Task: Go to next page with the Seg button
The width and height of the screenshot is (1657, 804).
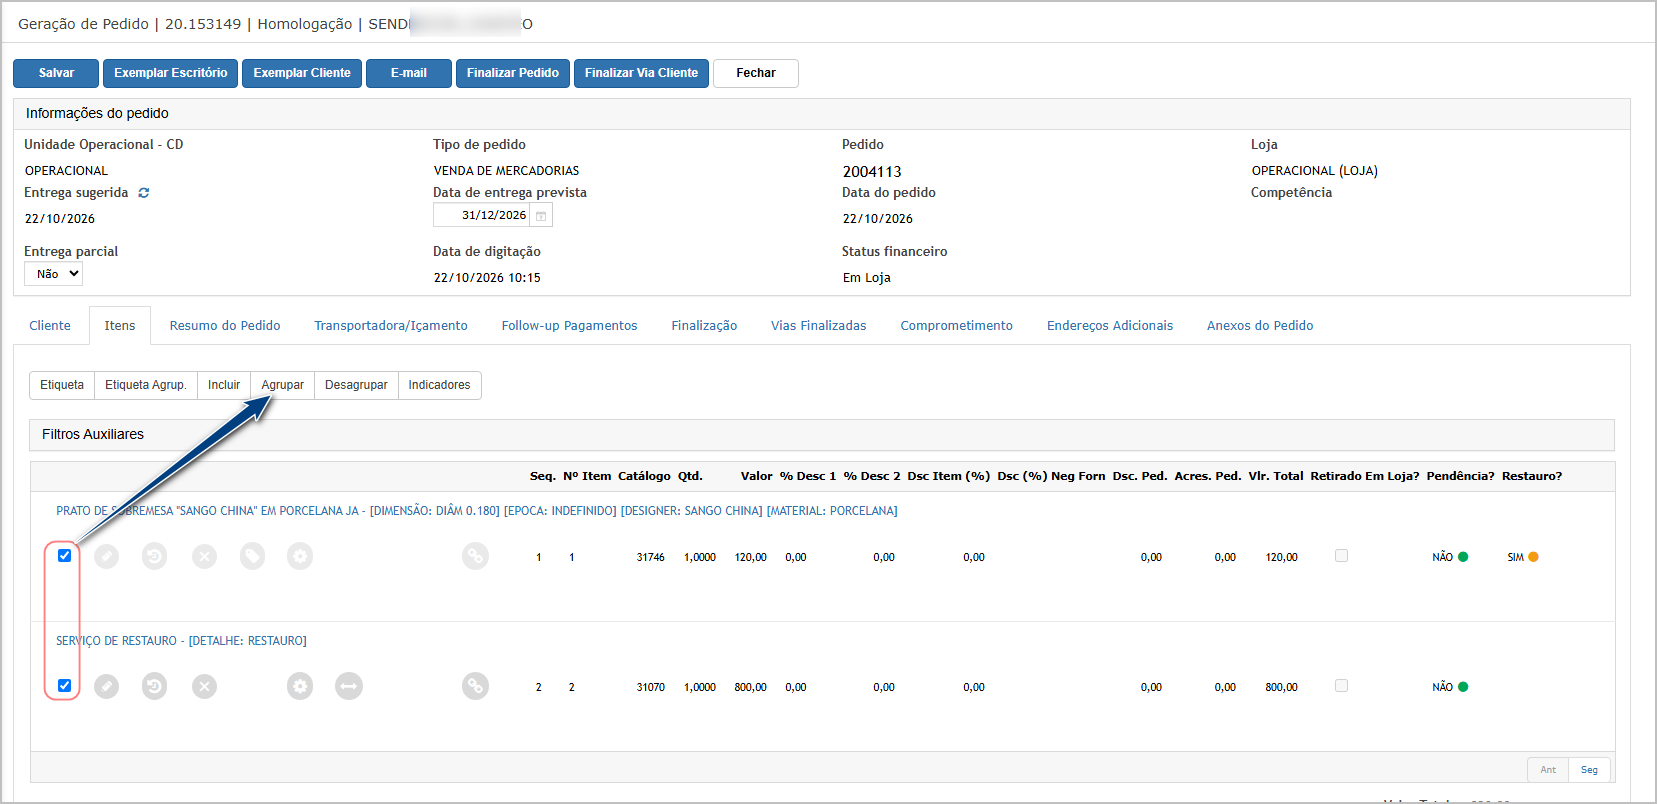Action: point(1589,770)
